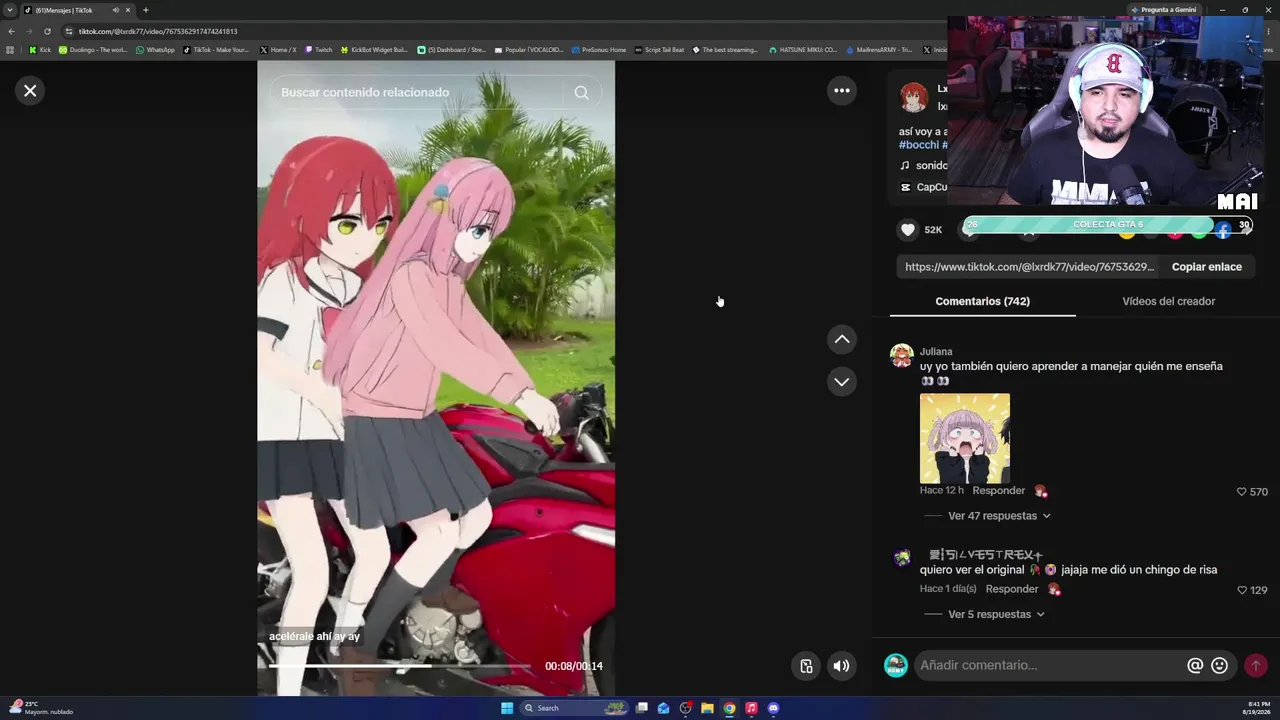Reload the browser page
This screenshot has height=720, width=1280.
point(47,31)
